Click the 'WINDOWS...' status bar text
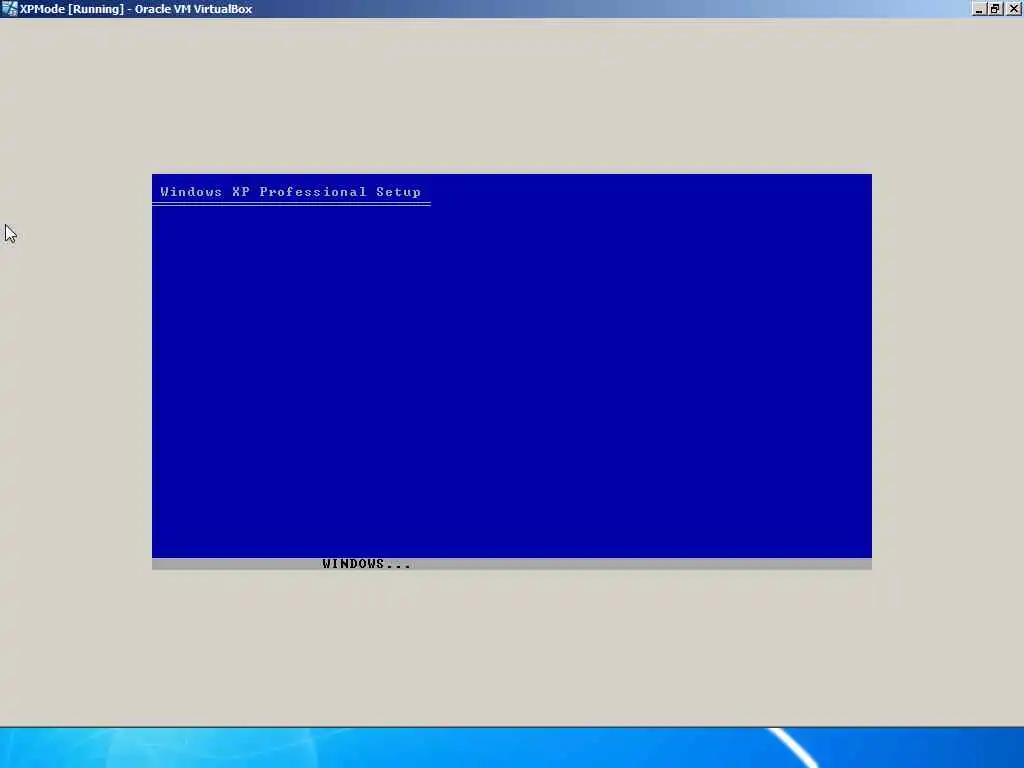 366,564
